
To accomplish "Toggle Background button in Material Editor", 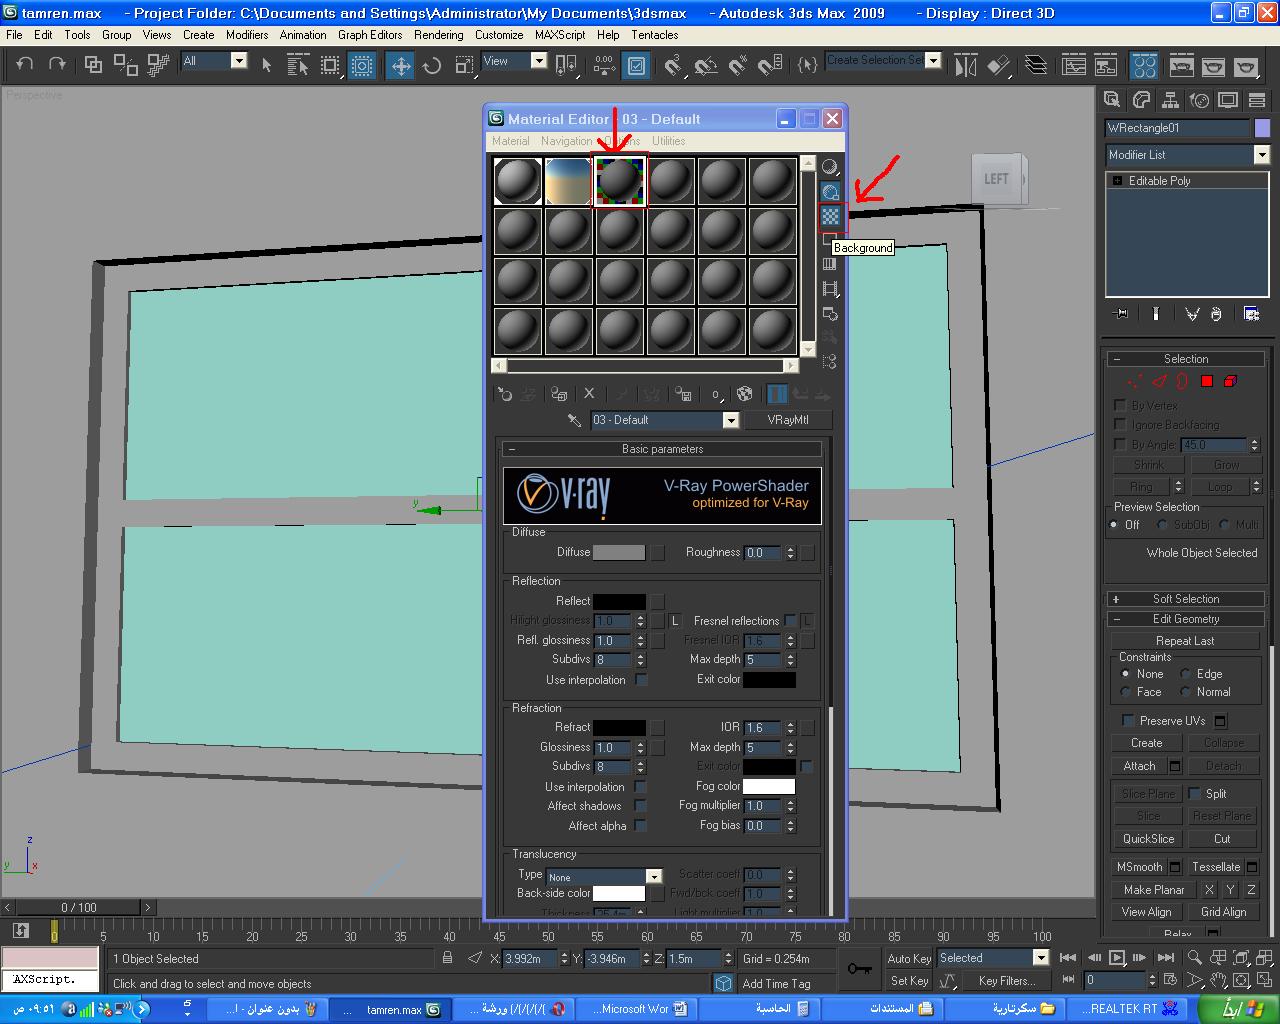I will pyautogui.click(x=830, y=216).
